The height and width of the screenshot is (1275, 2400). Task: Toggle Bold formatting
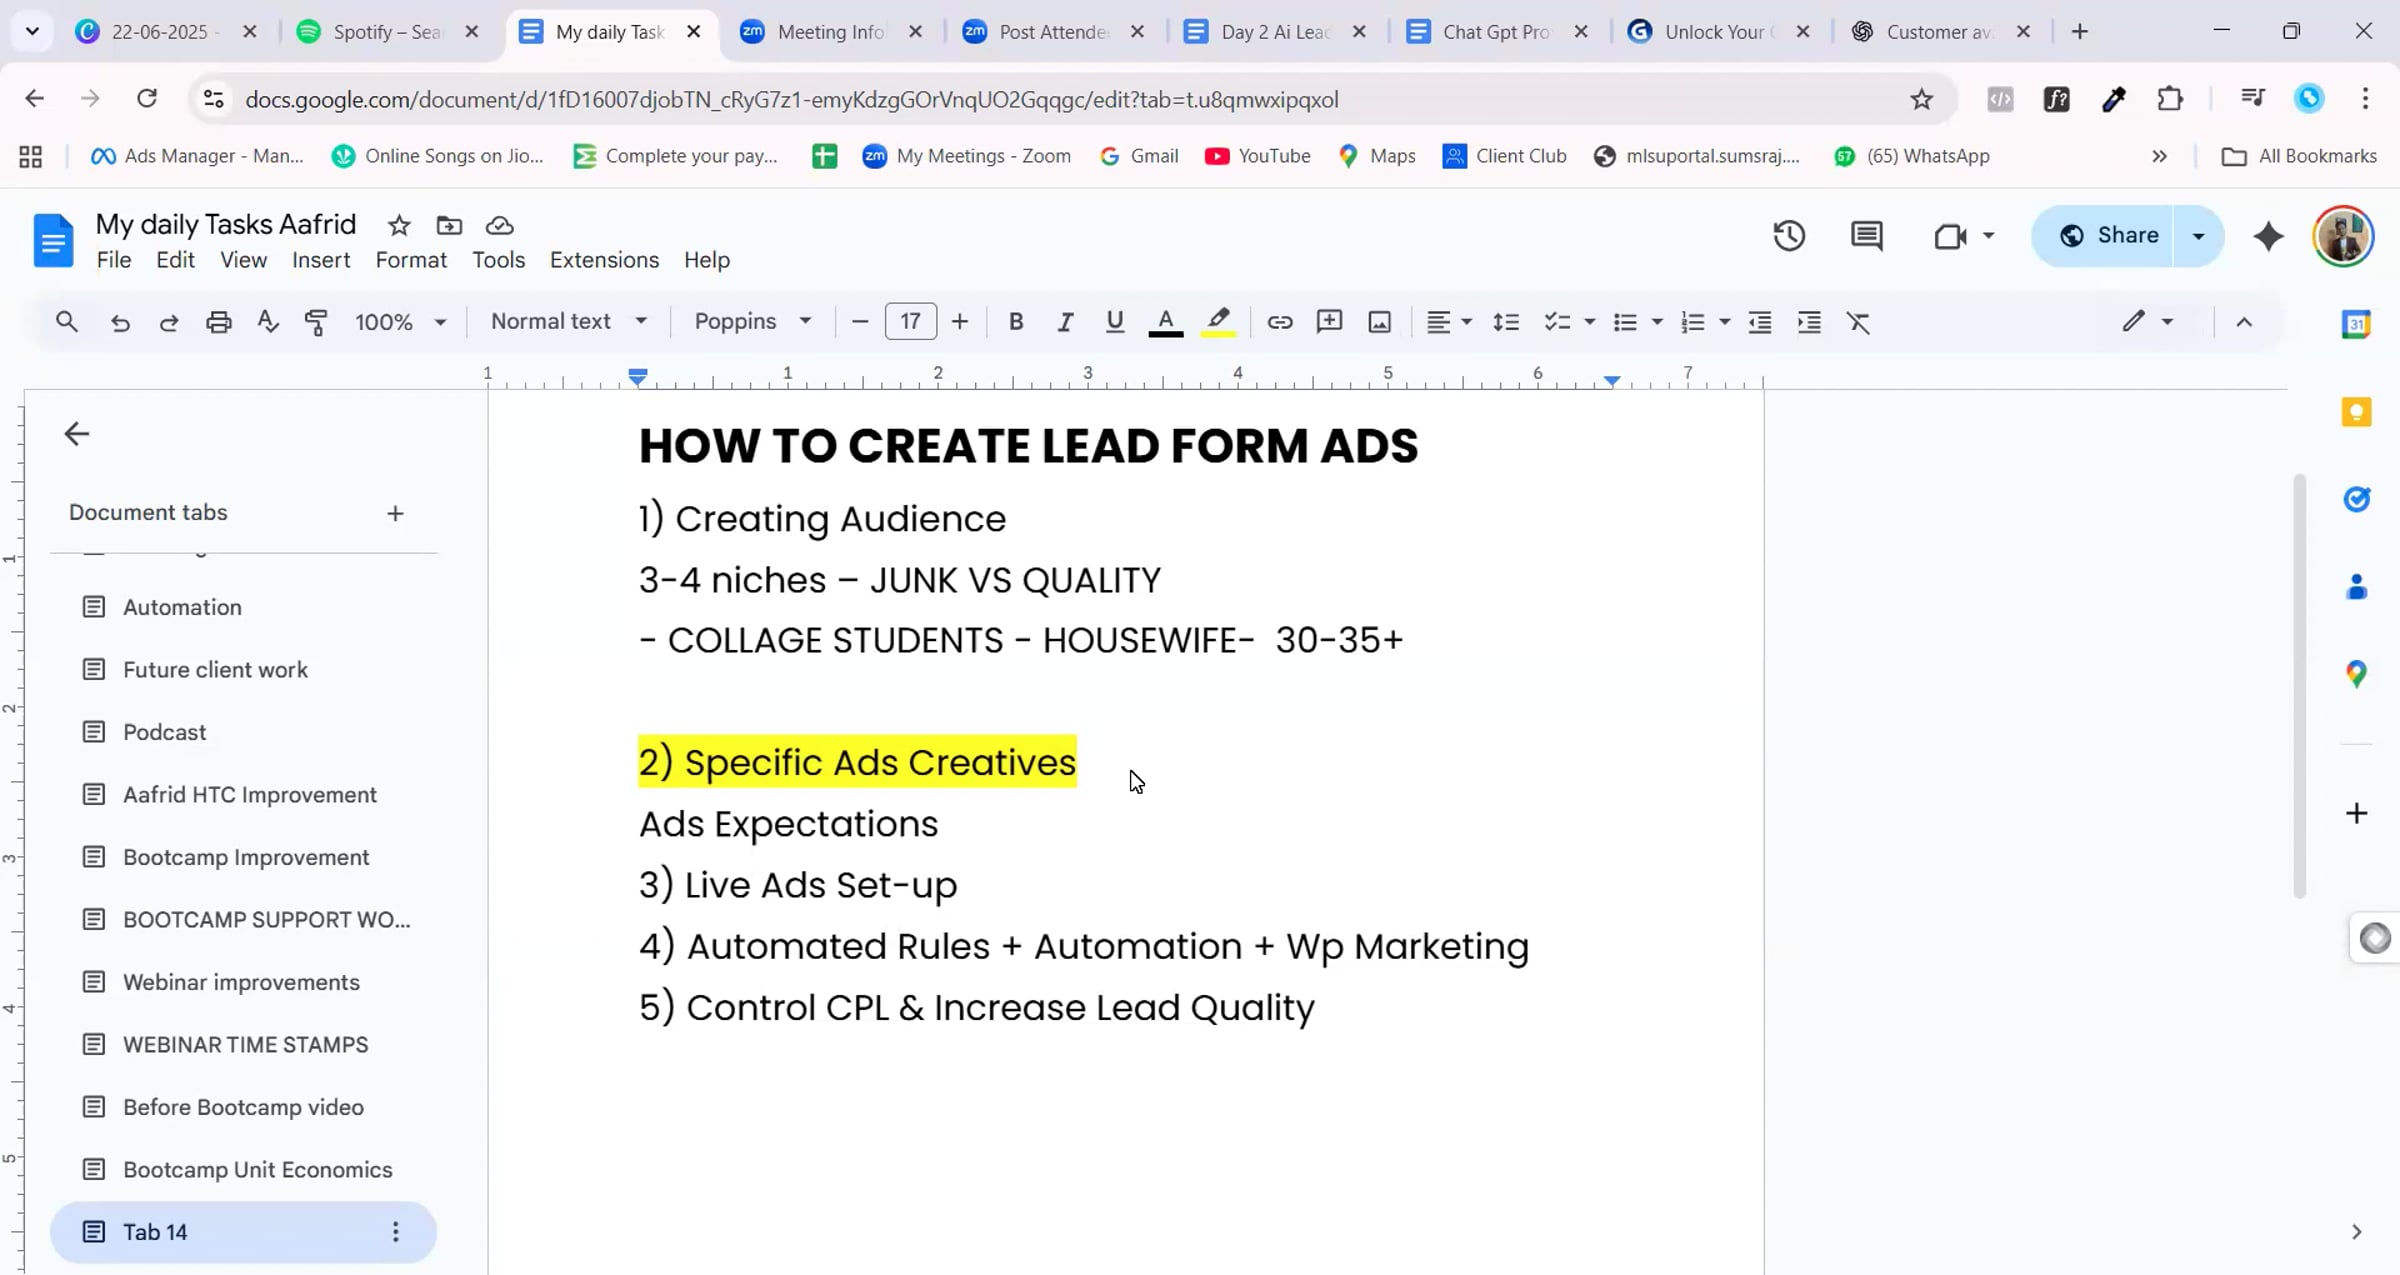tap(1015, 322)
